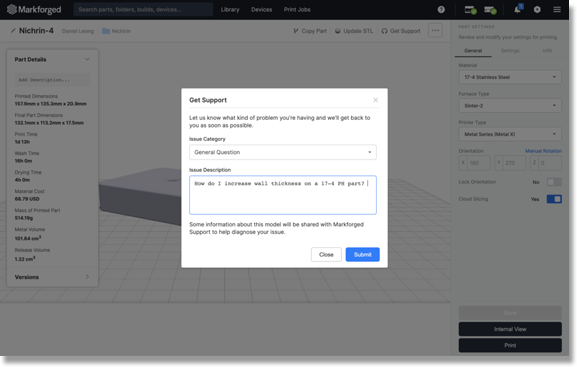Click Copy Part in the toolbar
The height and width of the screenshot is (367, 577).
tap(310, 31)
